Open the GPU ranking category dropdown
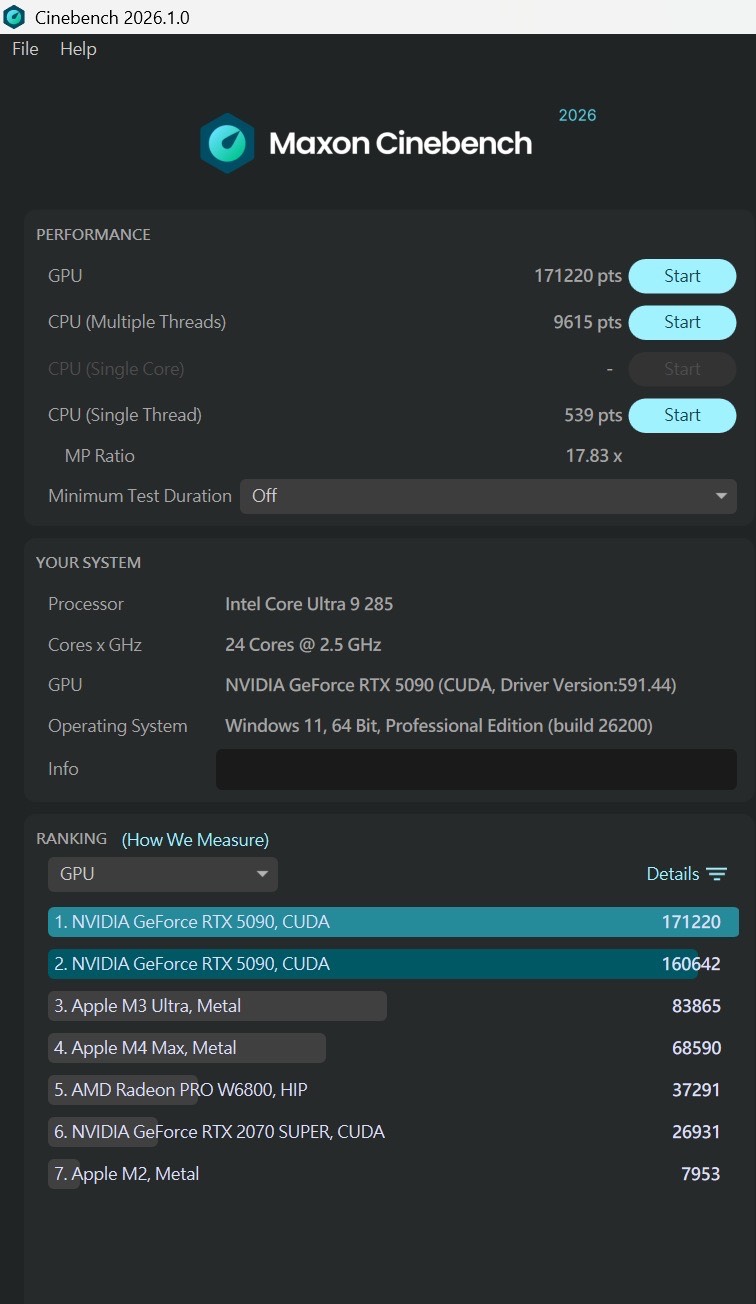 tap(162, 874)
